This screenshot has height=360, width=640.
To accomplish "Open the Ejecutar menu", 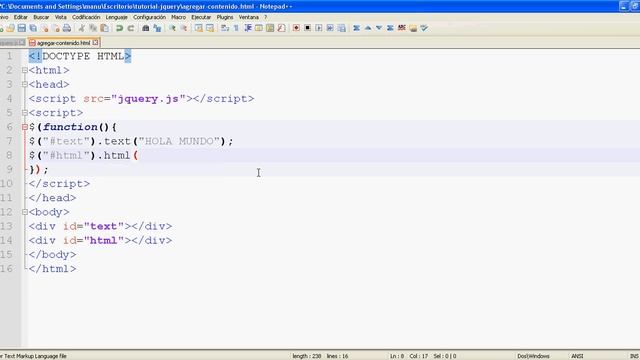I will click(201, 17).
